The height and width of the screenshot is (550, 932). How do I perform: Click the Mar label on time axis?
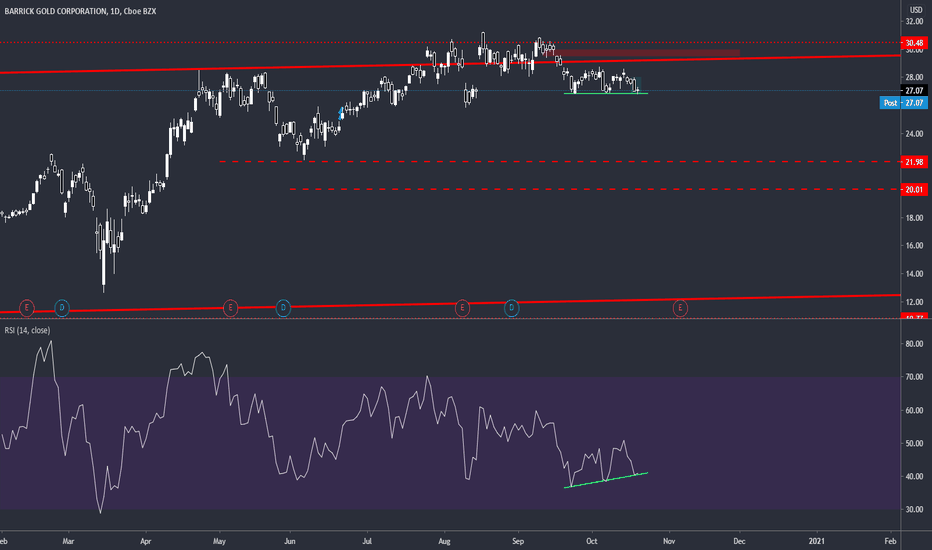point(68,541)
